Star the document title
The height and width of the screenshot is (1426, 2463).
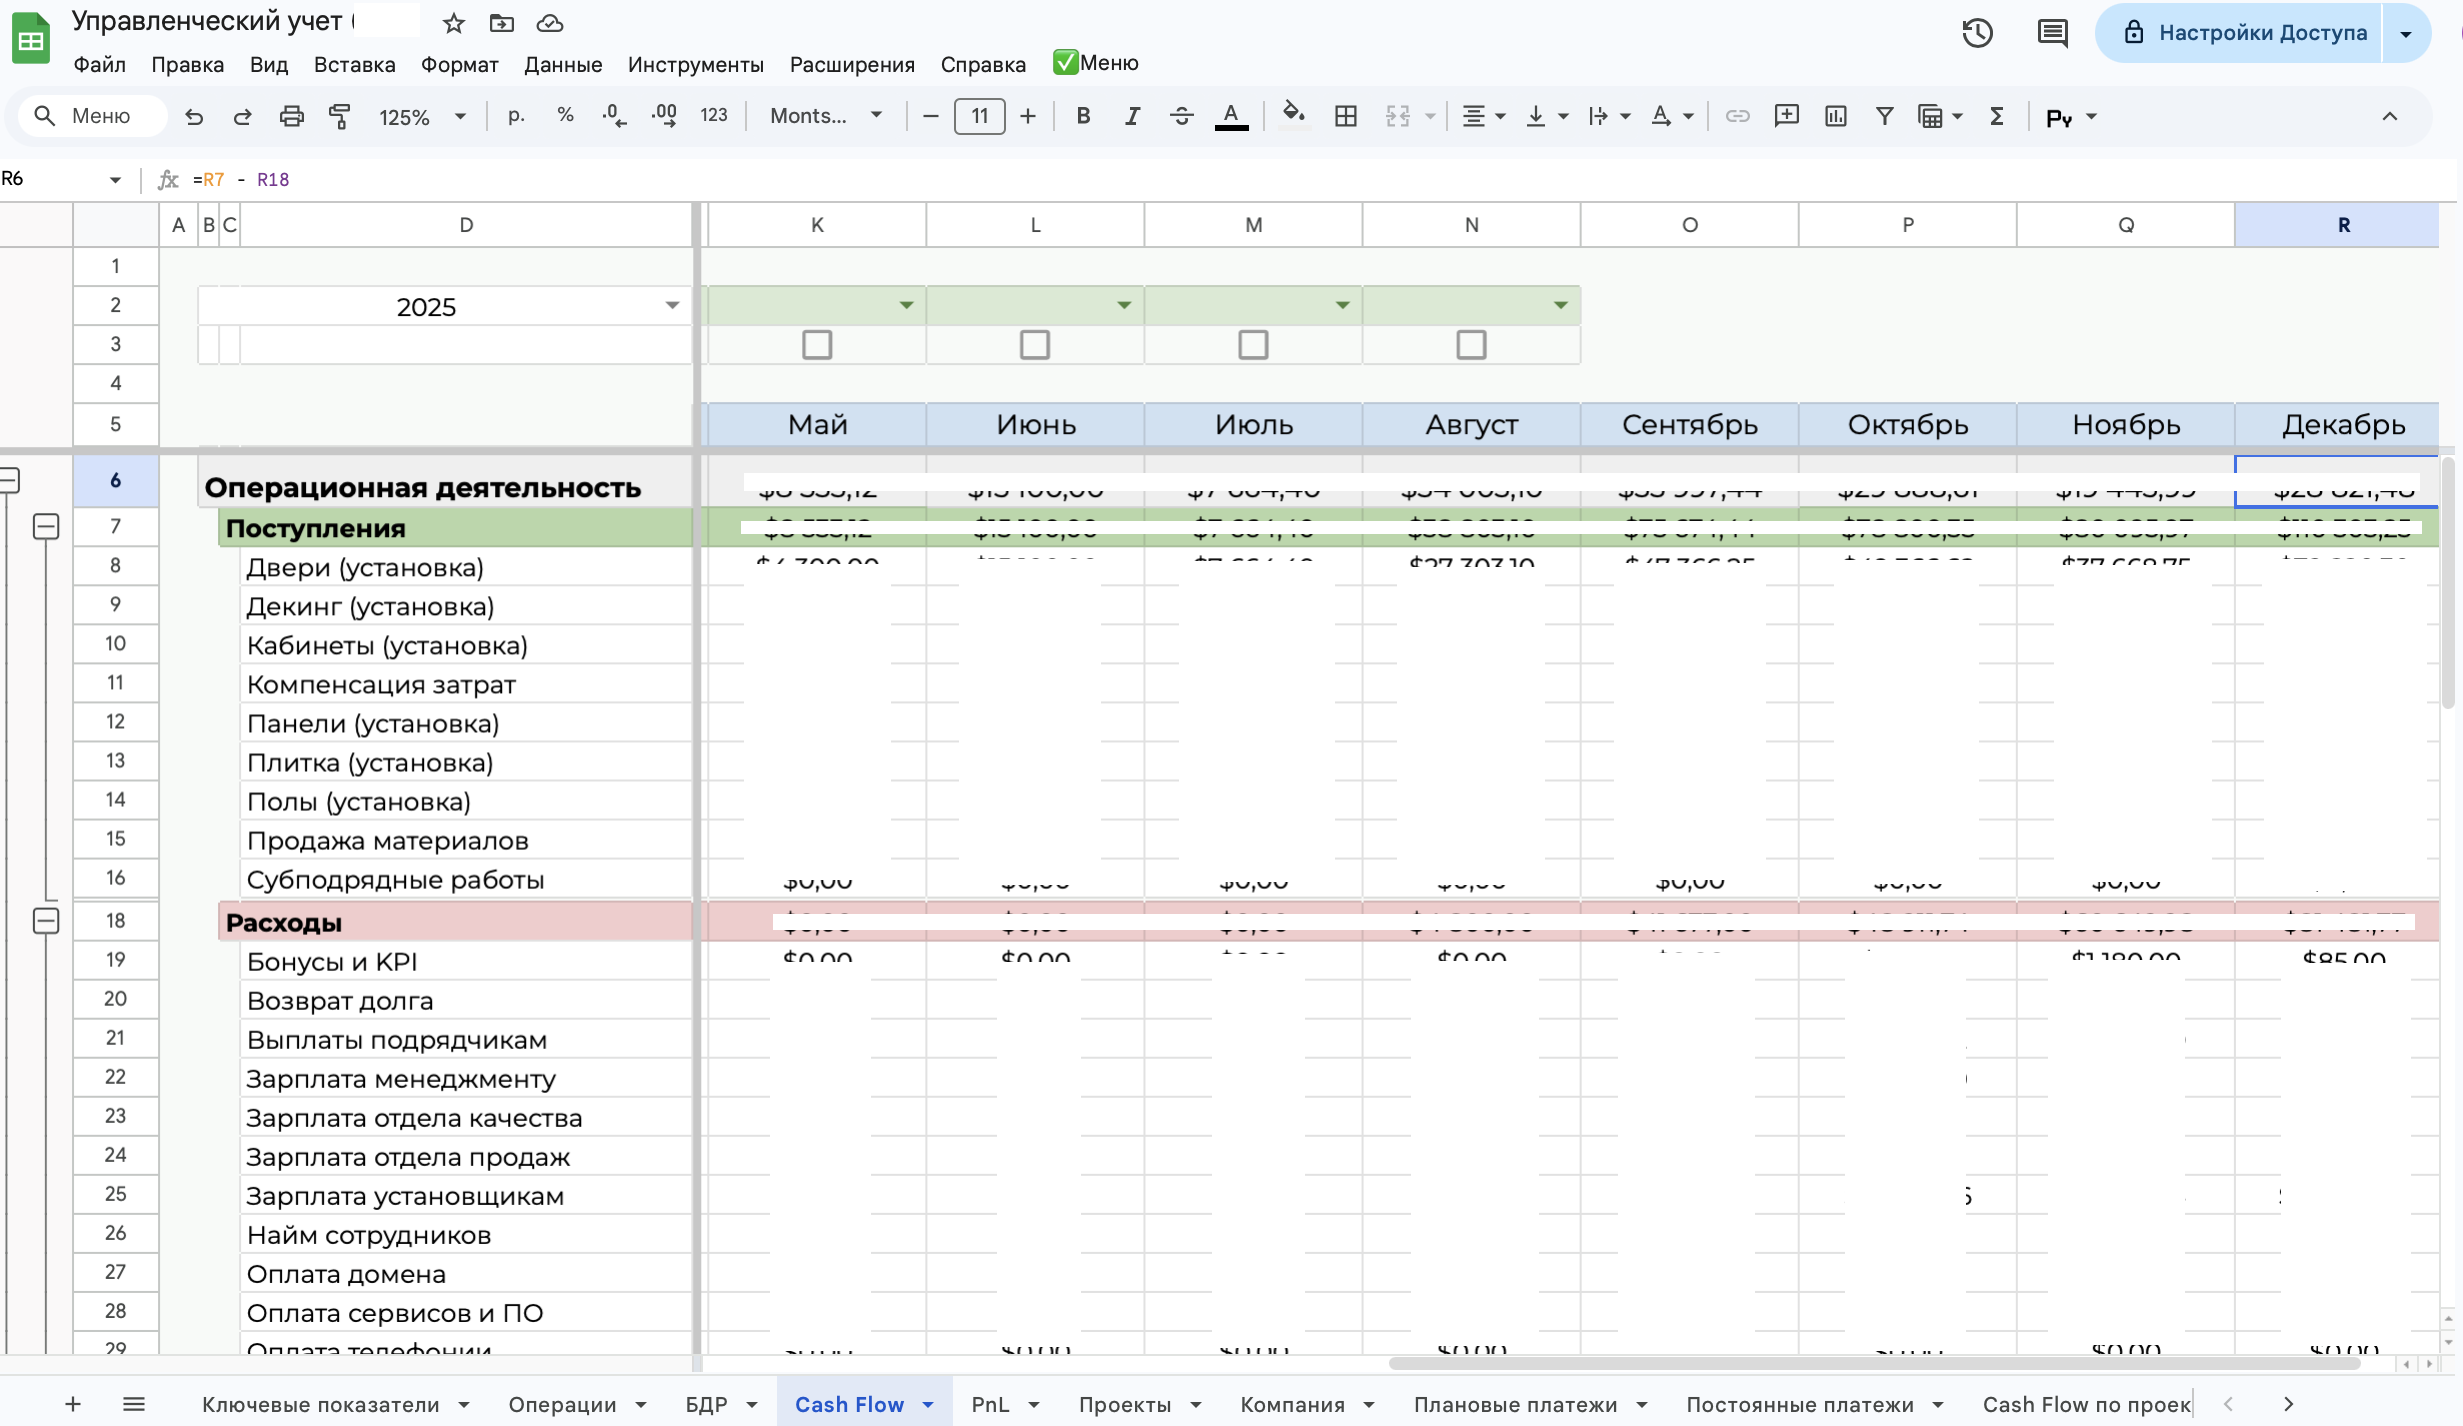click(454, 23)
